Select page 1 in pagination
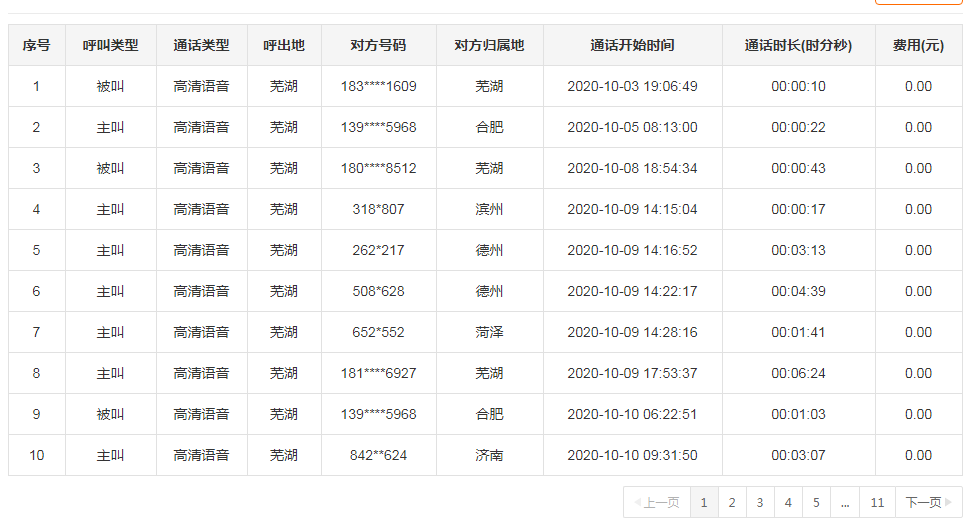The height and width of the screenshot is (531, 976). [704, 503]
